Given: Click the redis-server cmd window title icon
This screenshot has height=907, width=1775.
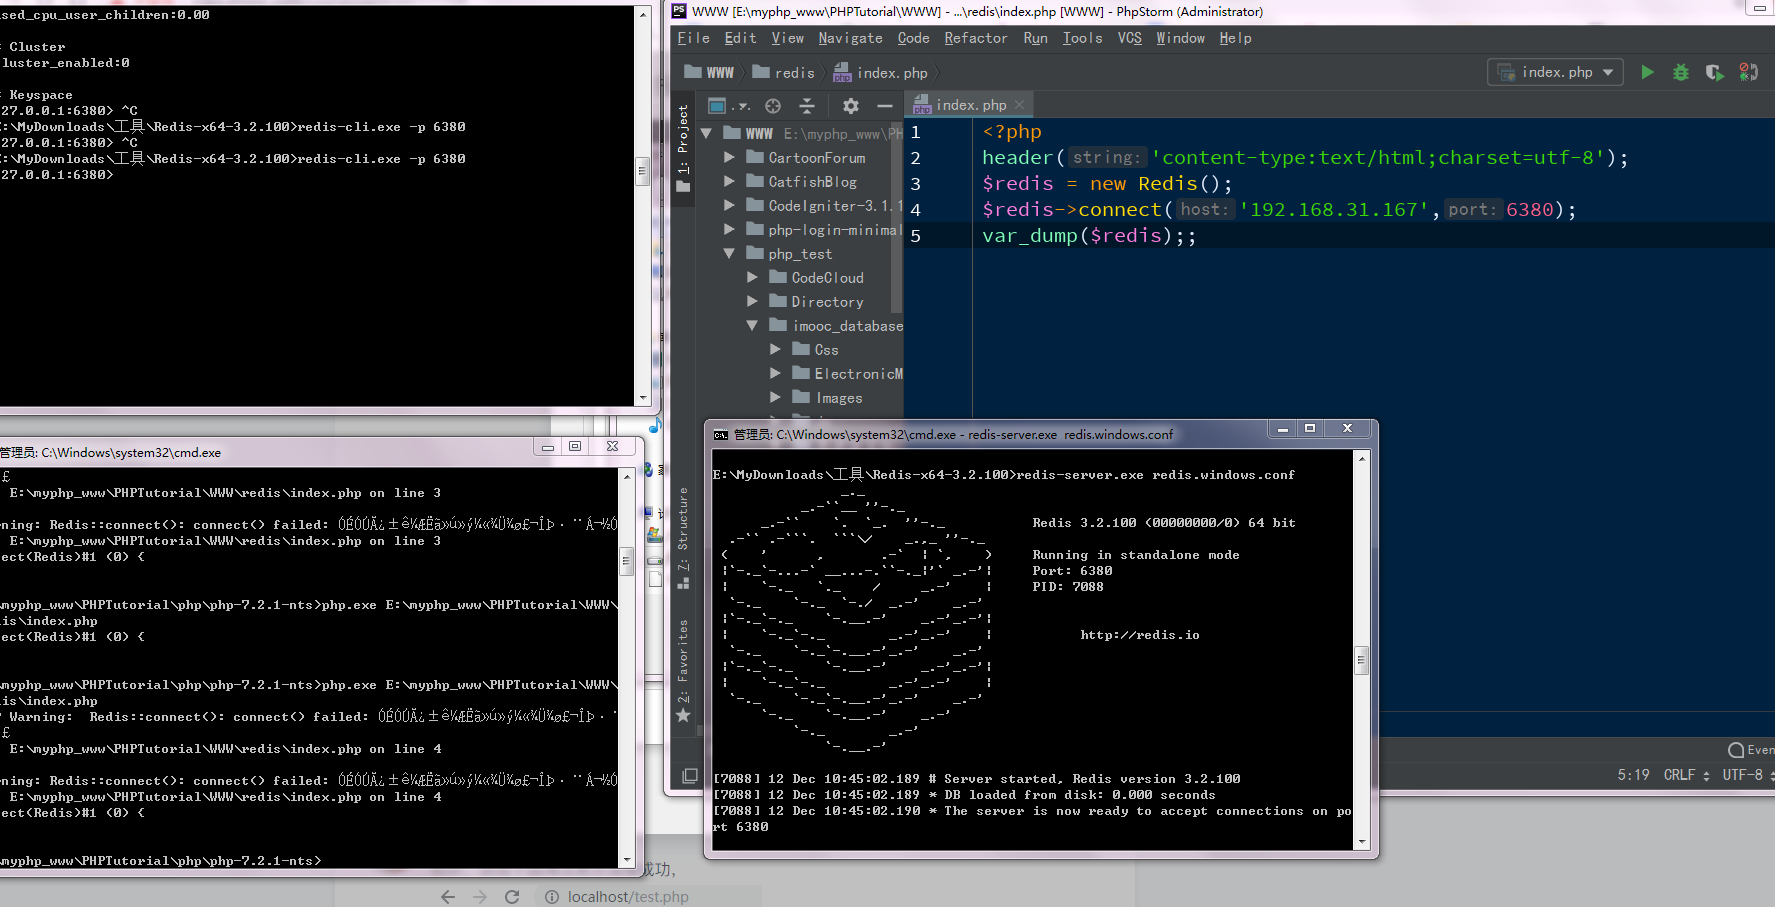Looking at the screenshot, I should point(721,435).
